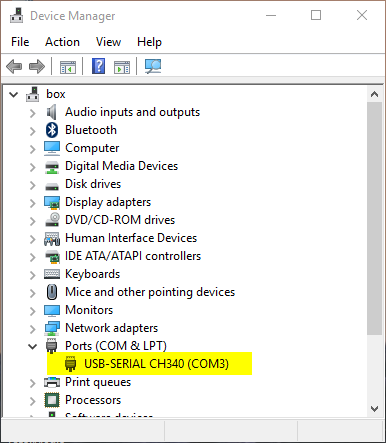Viewport: 386px width, 443px height.
Task: Select the Display adapters label
Action: [x=108, y=202]
